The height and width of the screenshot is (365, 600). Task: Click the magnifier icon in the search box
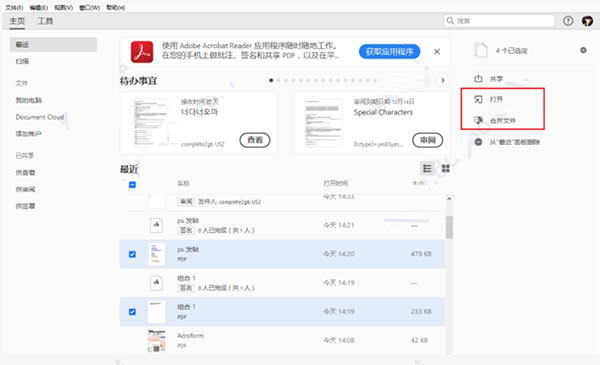click(450, 21)
